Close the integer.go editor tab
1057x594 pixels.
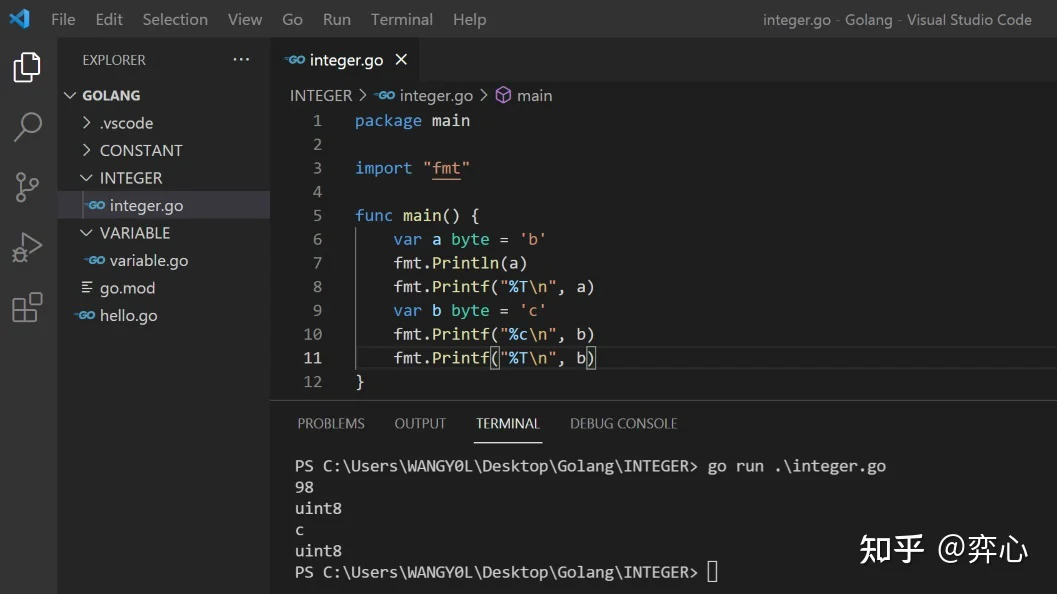tap(401, 59)
